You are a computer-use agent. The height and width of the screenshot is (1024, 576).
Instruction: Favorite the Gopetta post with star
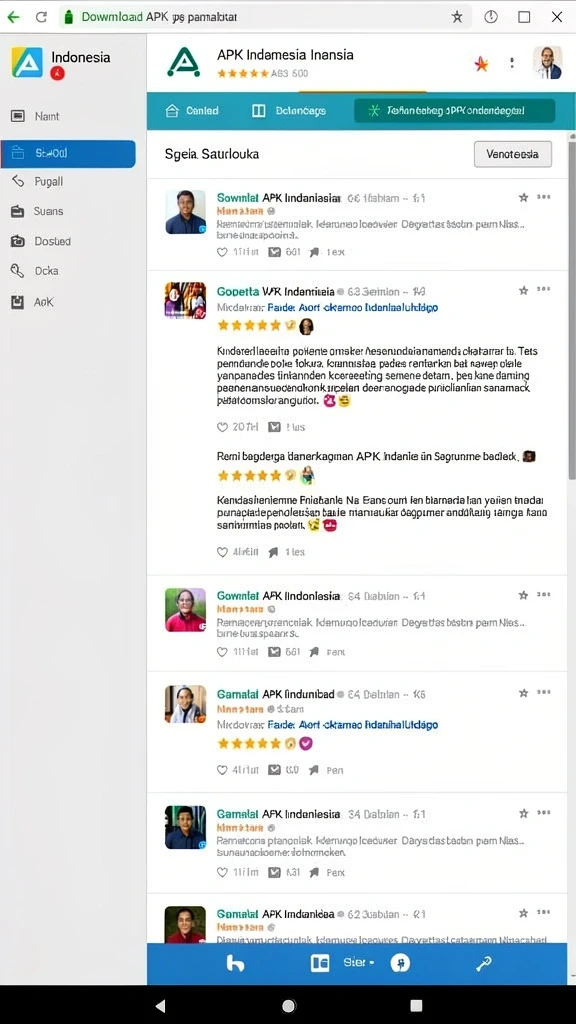tap(523, 290)
